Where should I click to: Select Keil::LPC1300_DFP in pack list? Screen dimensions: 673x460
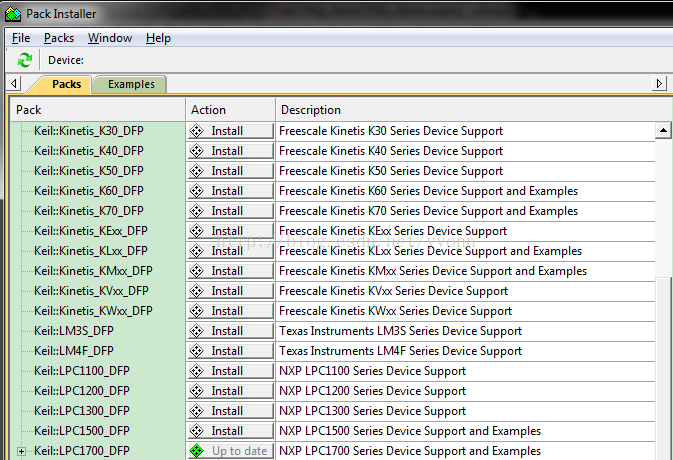[x=82, y=411]
